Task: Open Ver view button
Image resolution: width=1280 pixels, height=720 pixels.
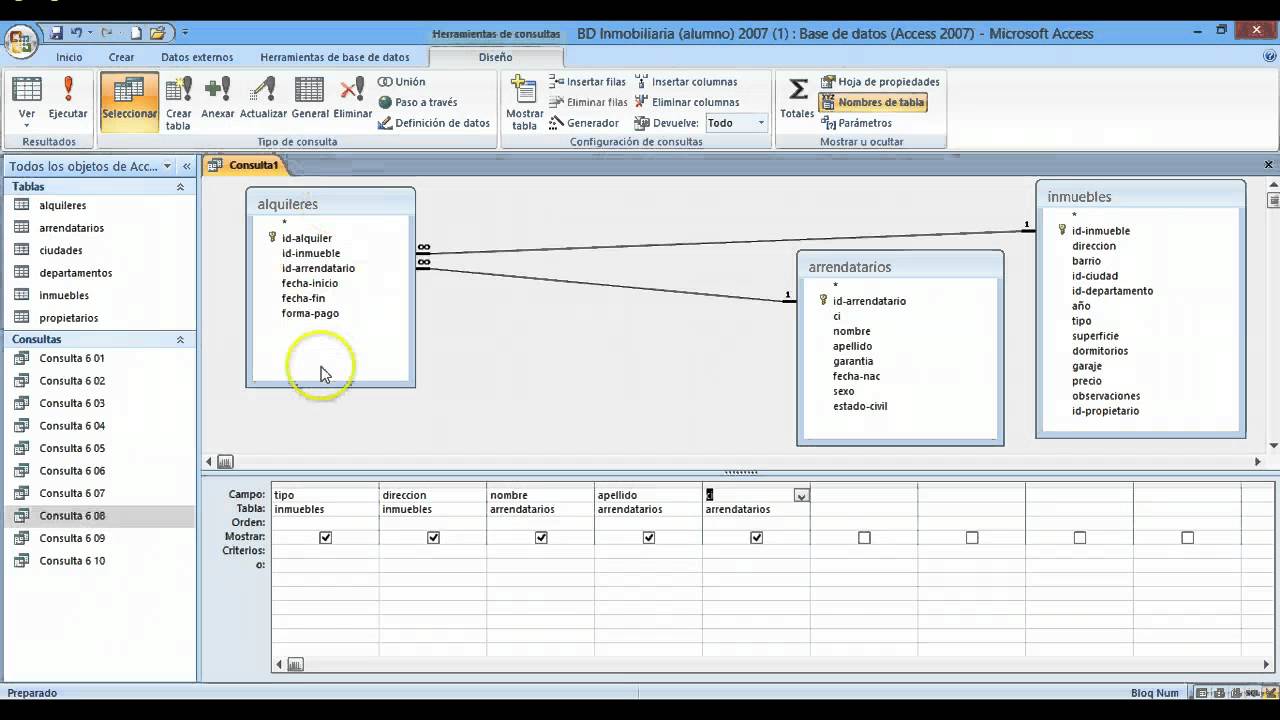Action: pos(26,101)
